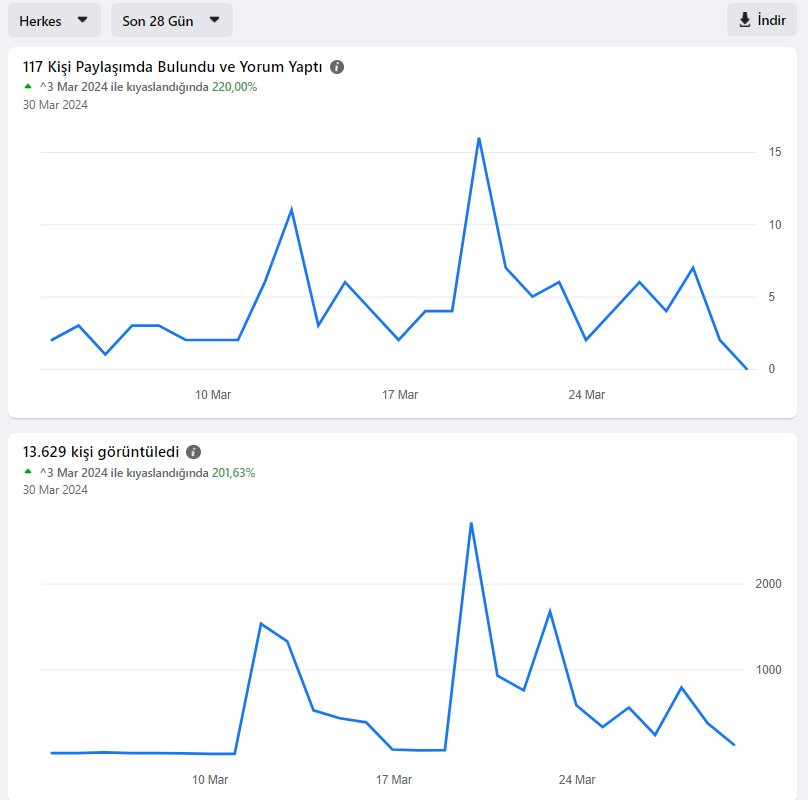Click '10 Mar' label on engagement chart axis
Image resolution: width=808 pixels, height=800 pixels.
click(x=213, y=395)
